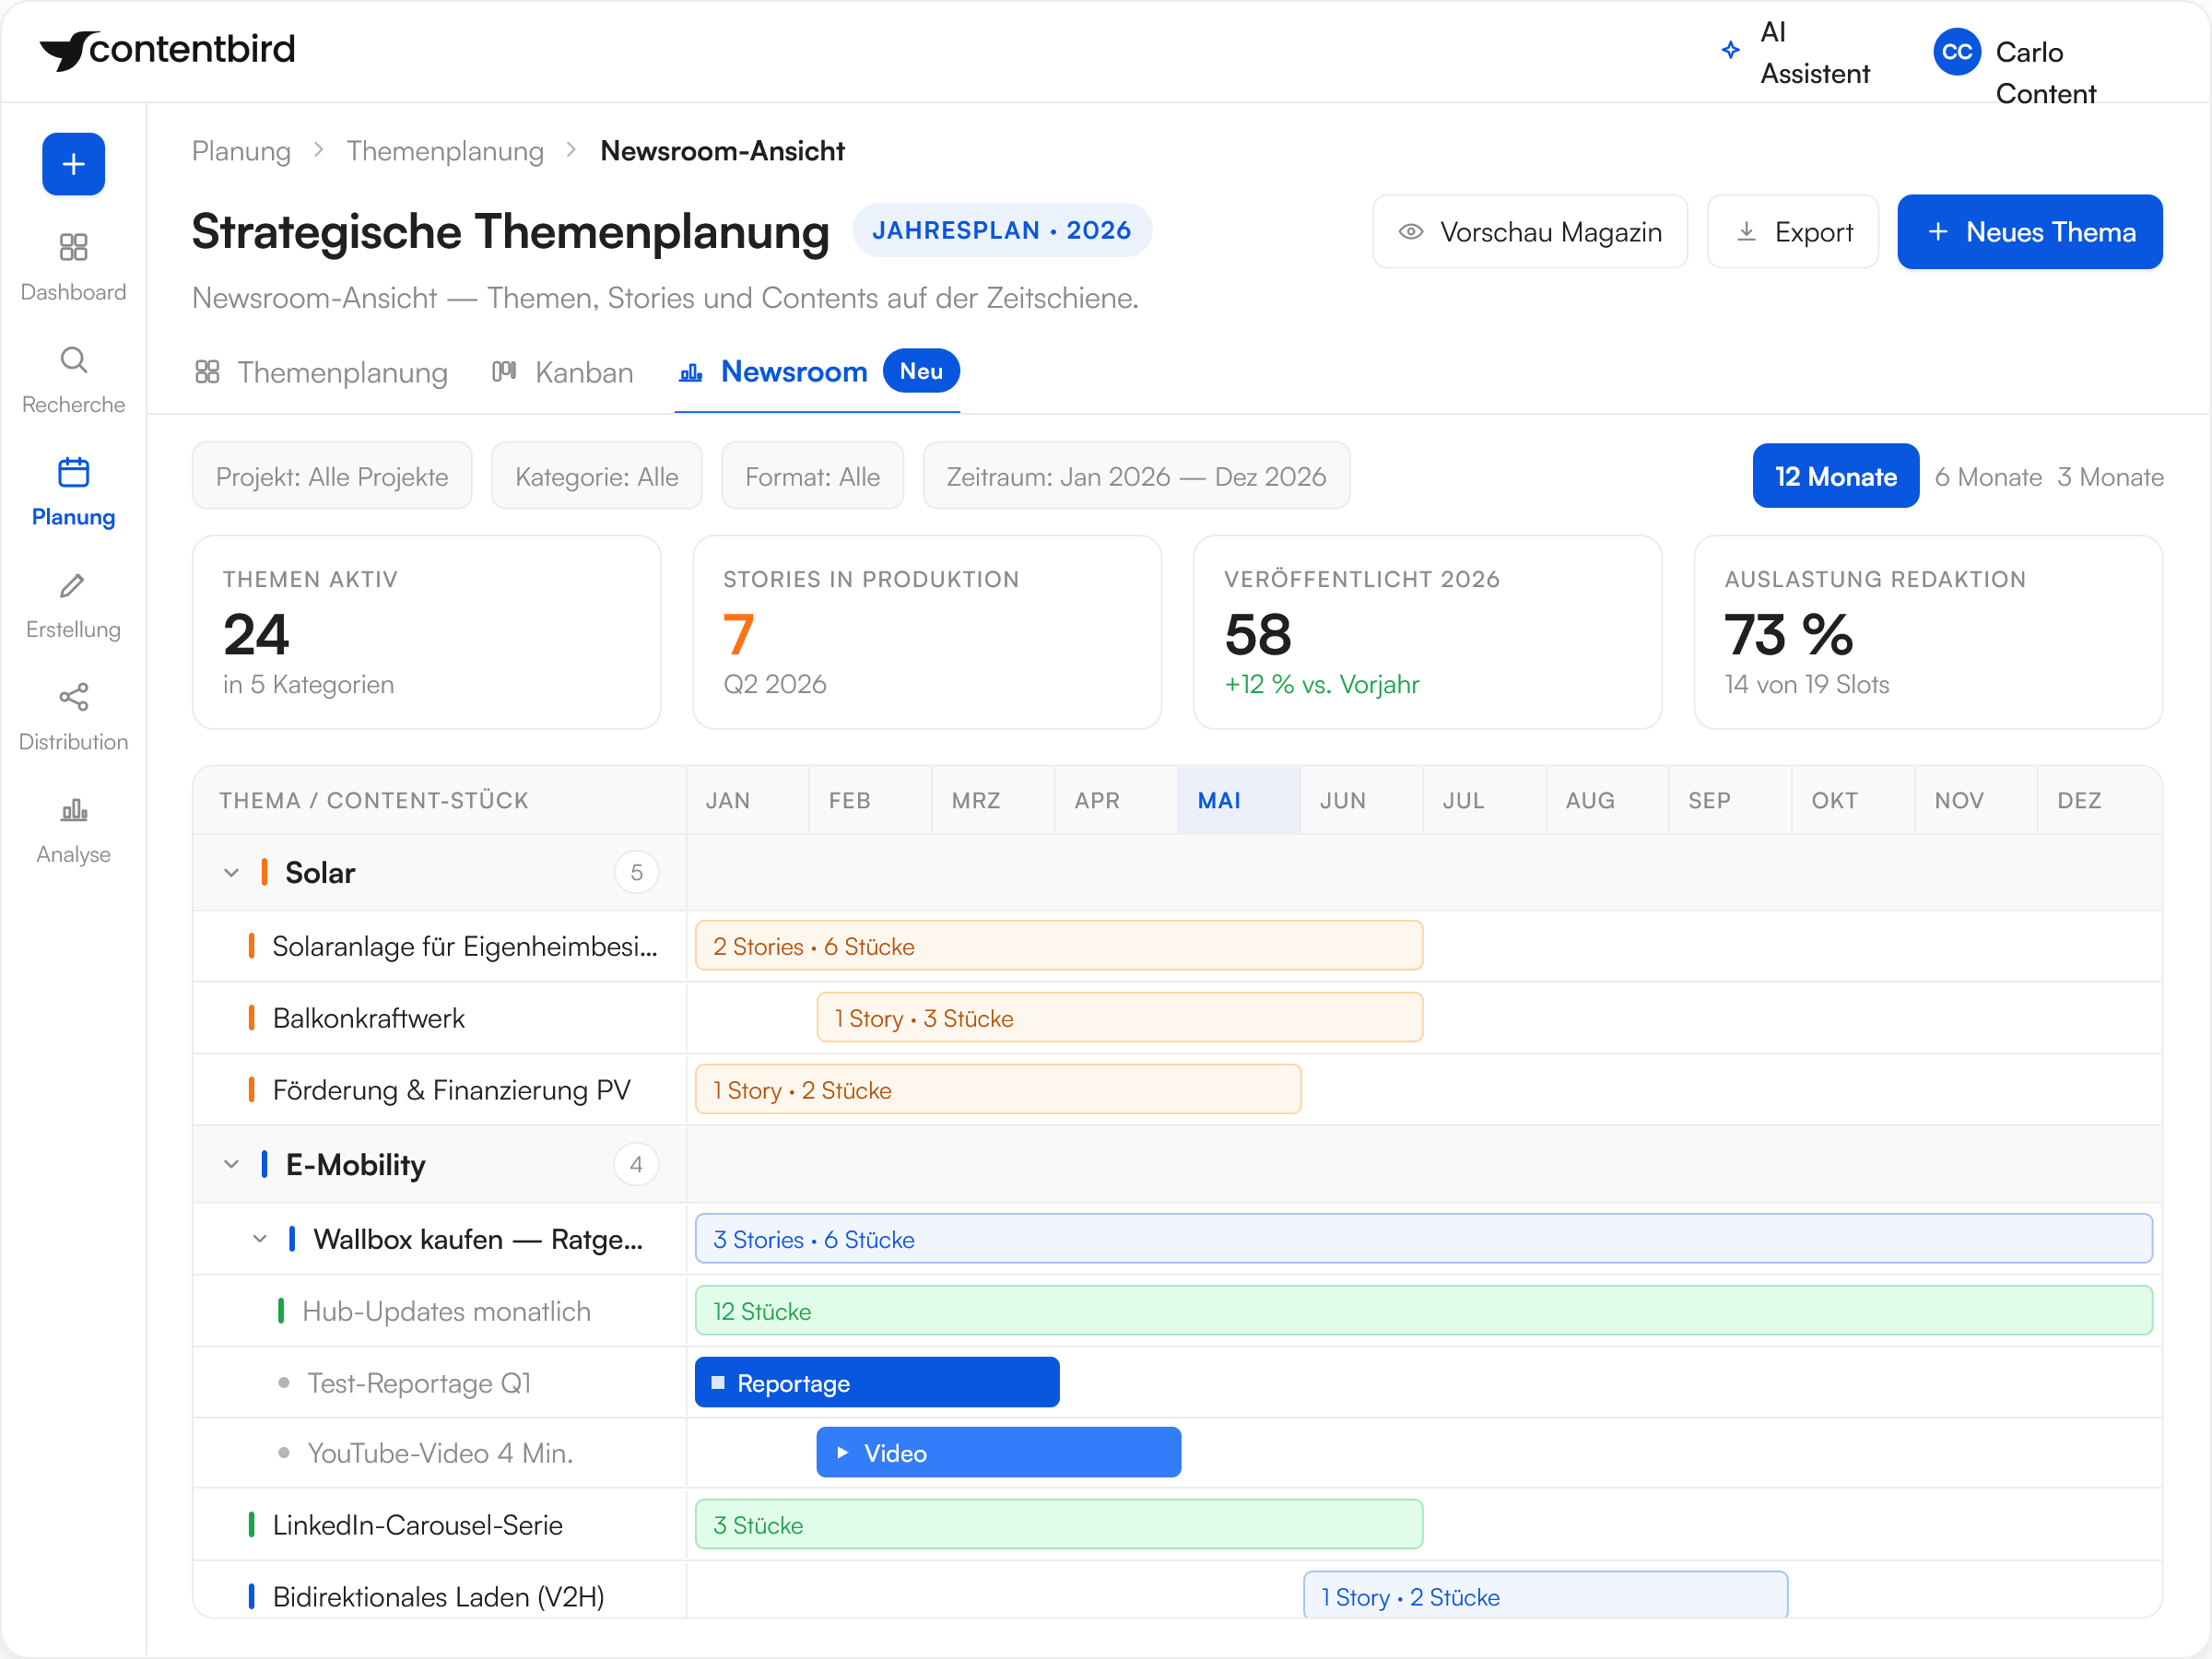Select the 12 Monate range option

point(1835,476)
